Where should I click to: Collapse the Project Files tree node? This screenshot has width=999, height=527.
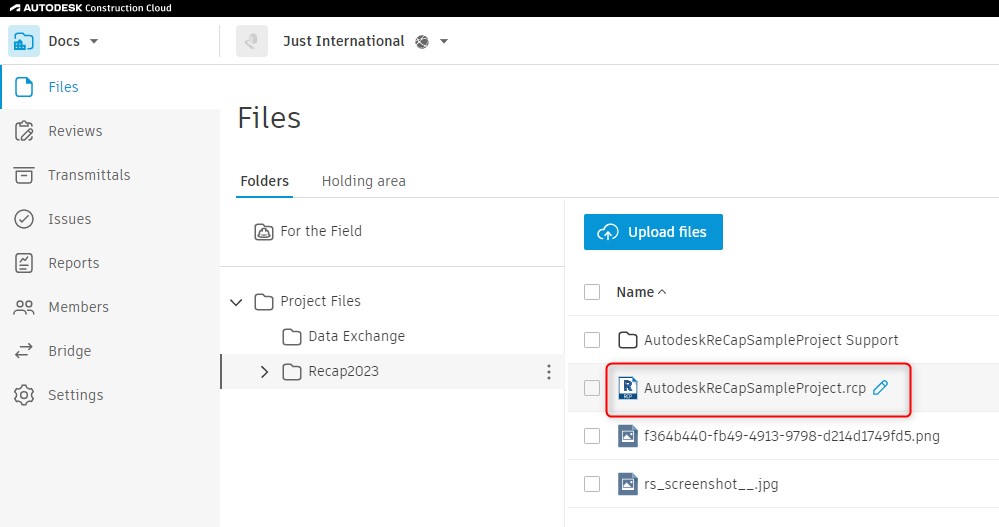(236, 302)
